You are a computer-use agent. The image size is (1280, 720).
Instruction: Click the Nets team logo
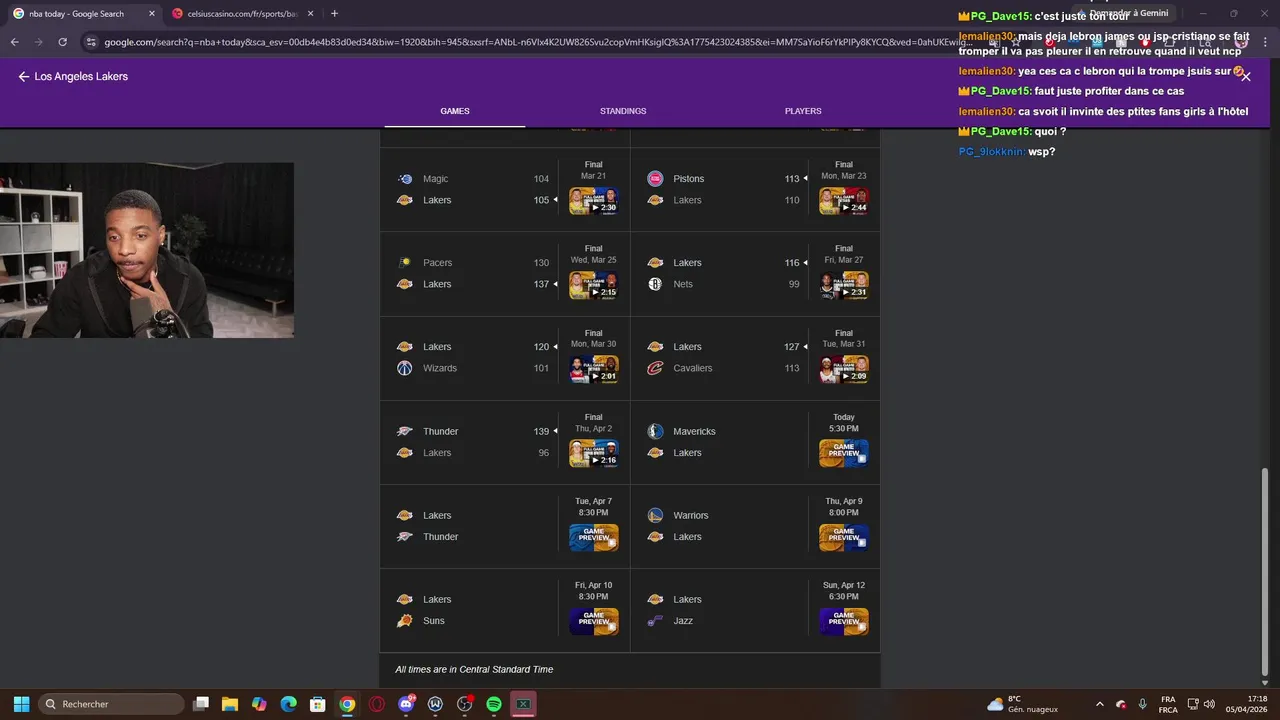point(655,284)
